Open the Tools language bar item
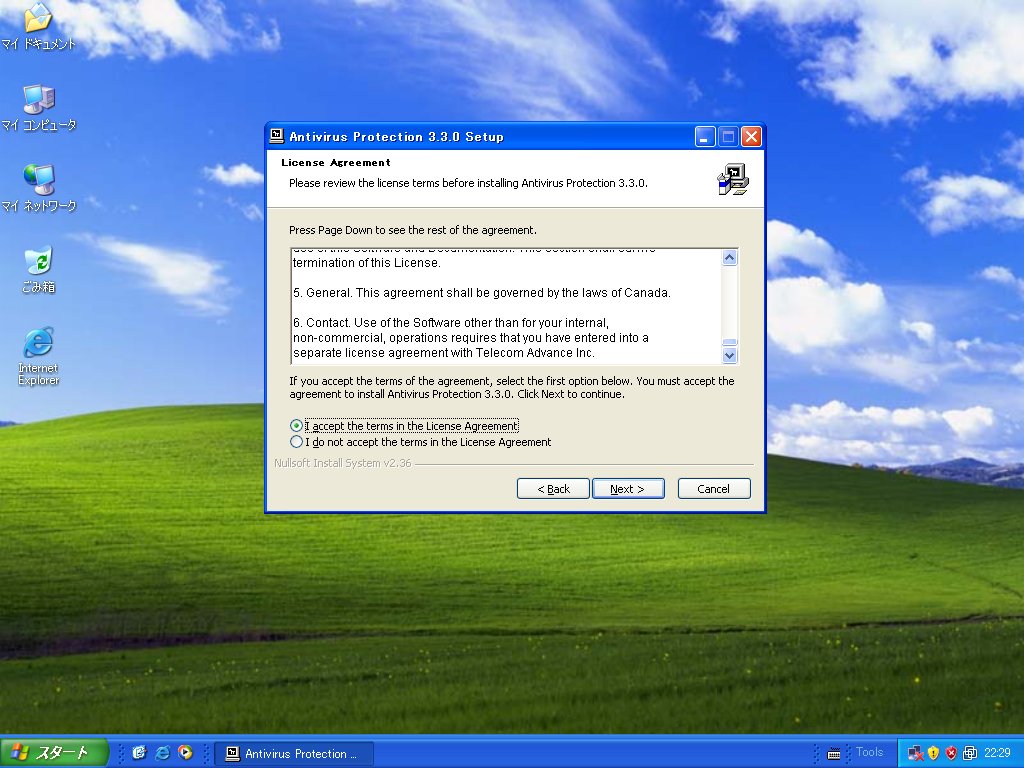The height and width of the screenshot is (768, 1024). 869,752
